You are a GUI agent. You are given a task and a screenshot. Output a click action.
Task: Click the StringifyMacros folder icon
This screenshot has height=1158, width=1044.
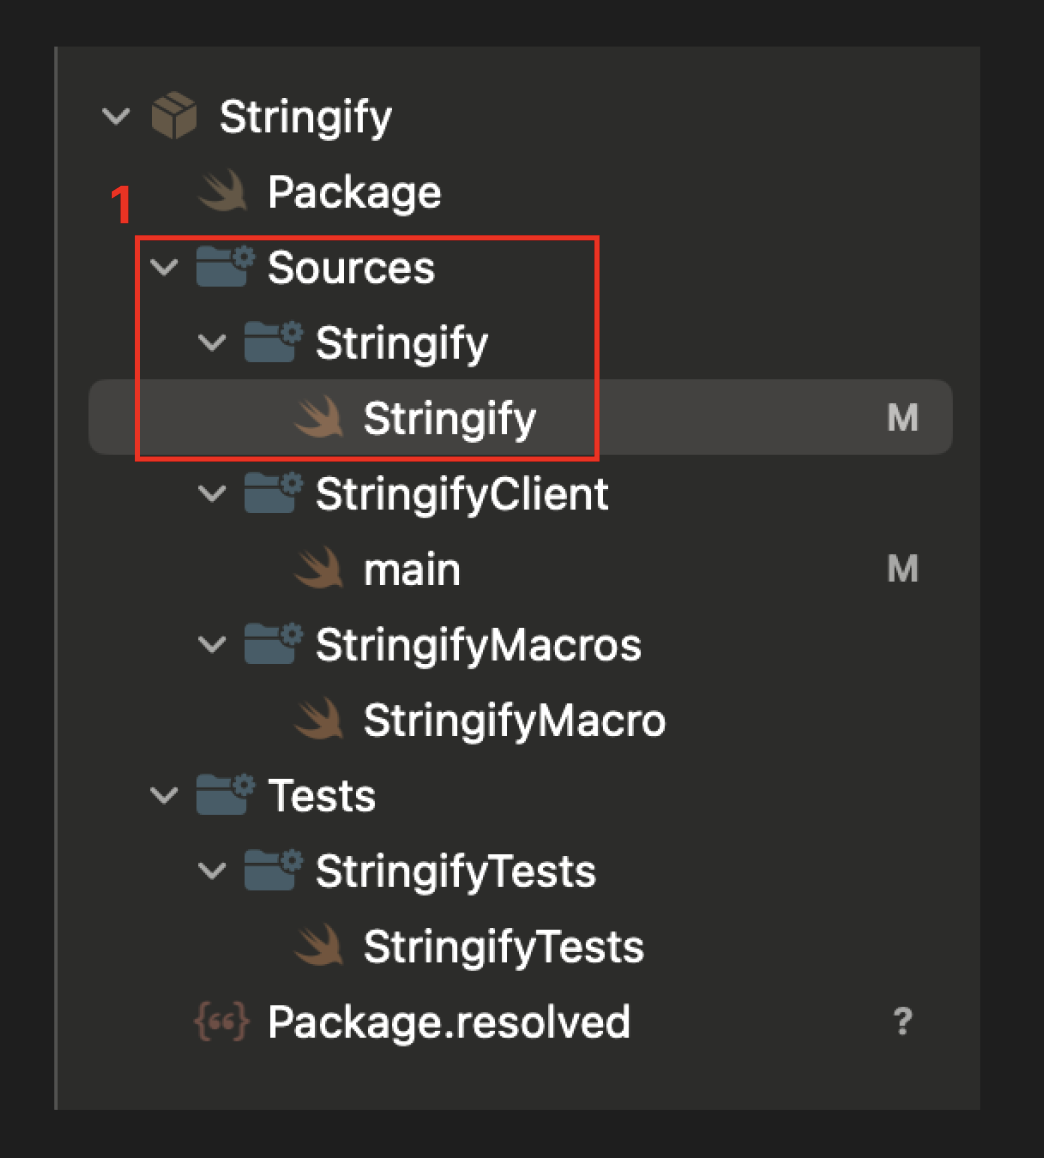pos(273,645)
